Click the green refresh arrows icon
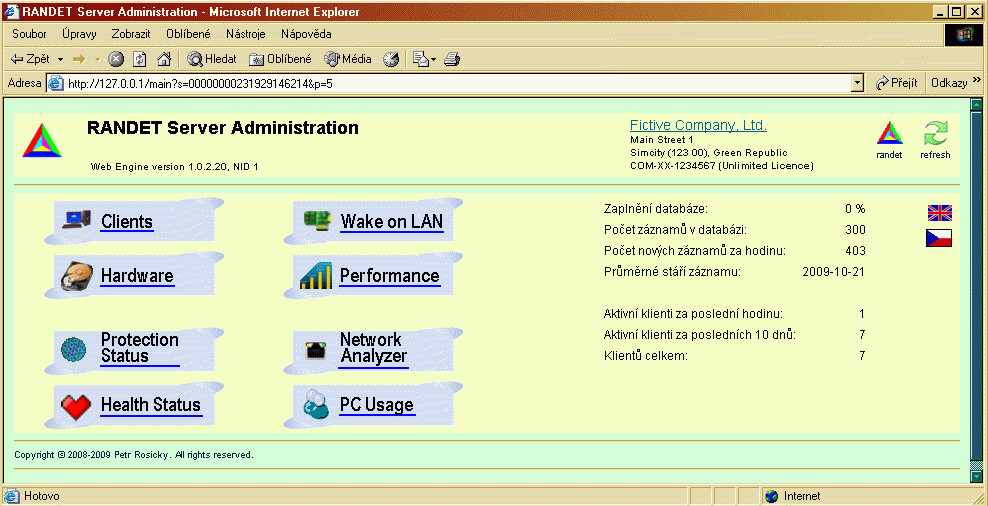This screenshot has width=988, height=506. (936, 134)
